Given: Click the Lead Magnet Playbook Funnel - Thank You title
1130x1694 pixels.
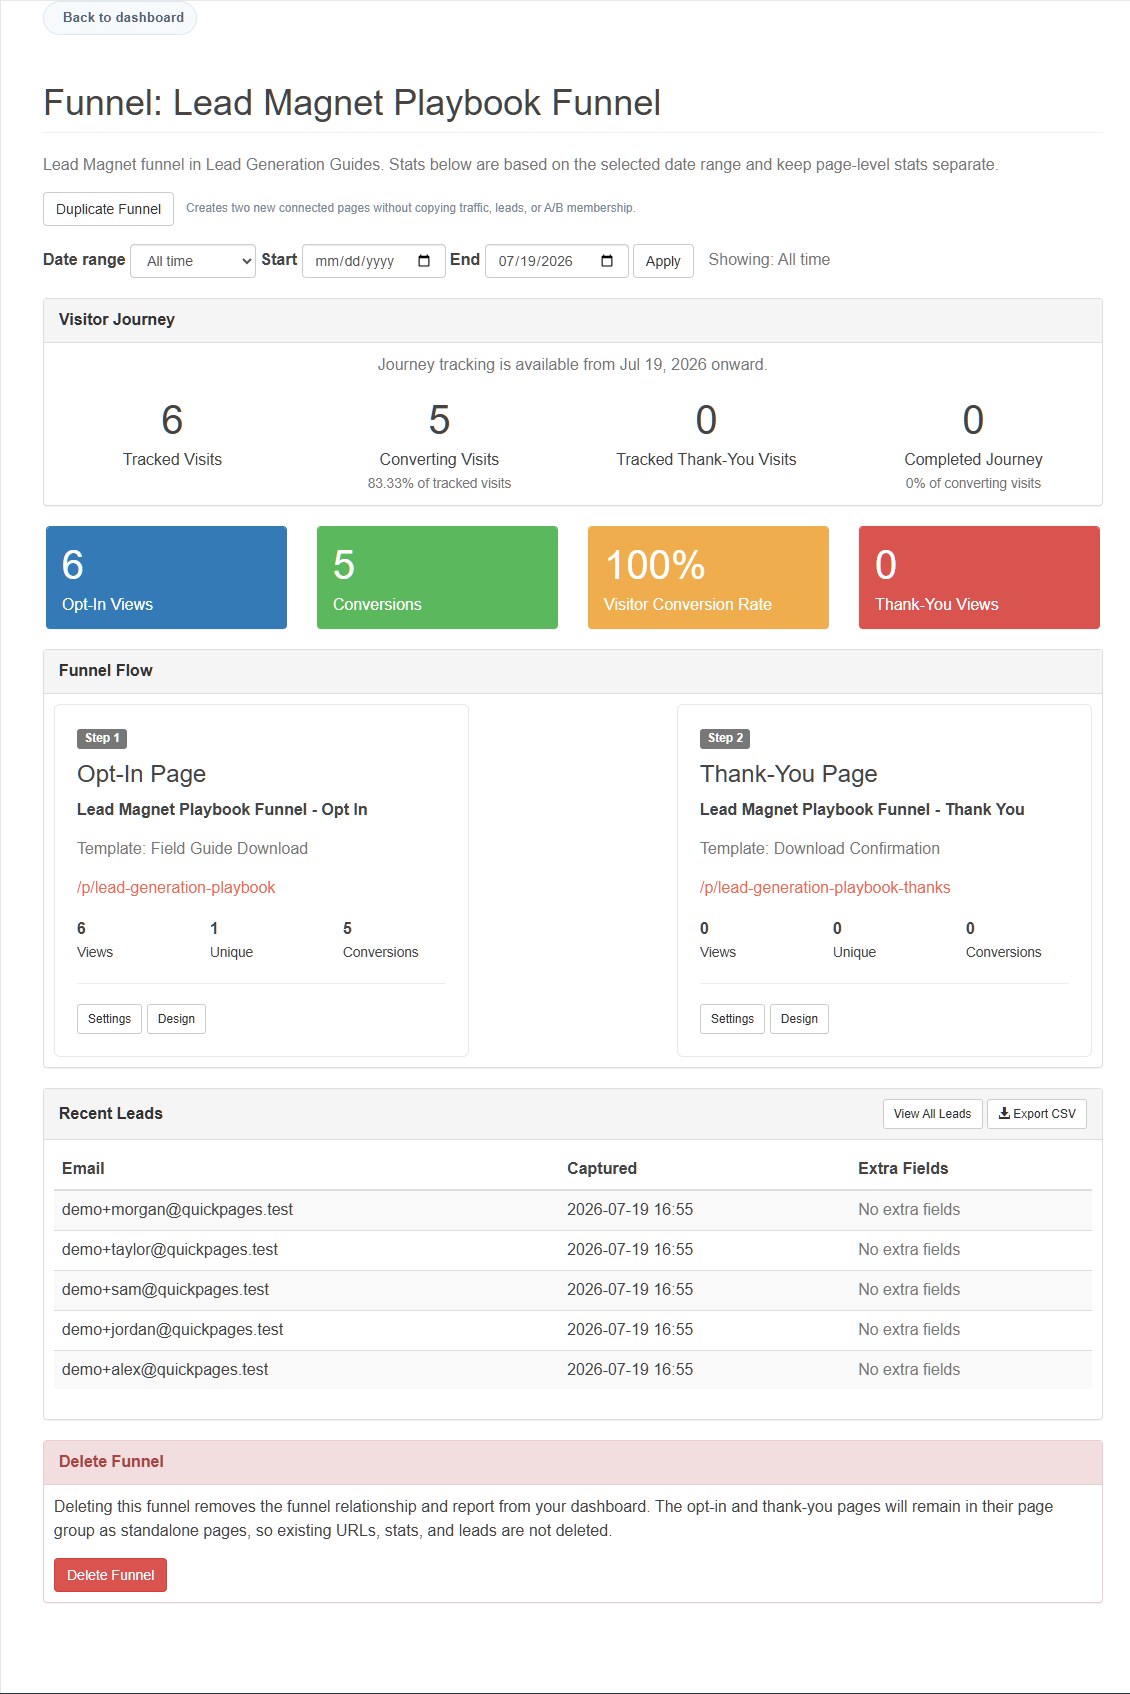Looking at the screenshot, I should [862, 809].
